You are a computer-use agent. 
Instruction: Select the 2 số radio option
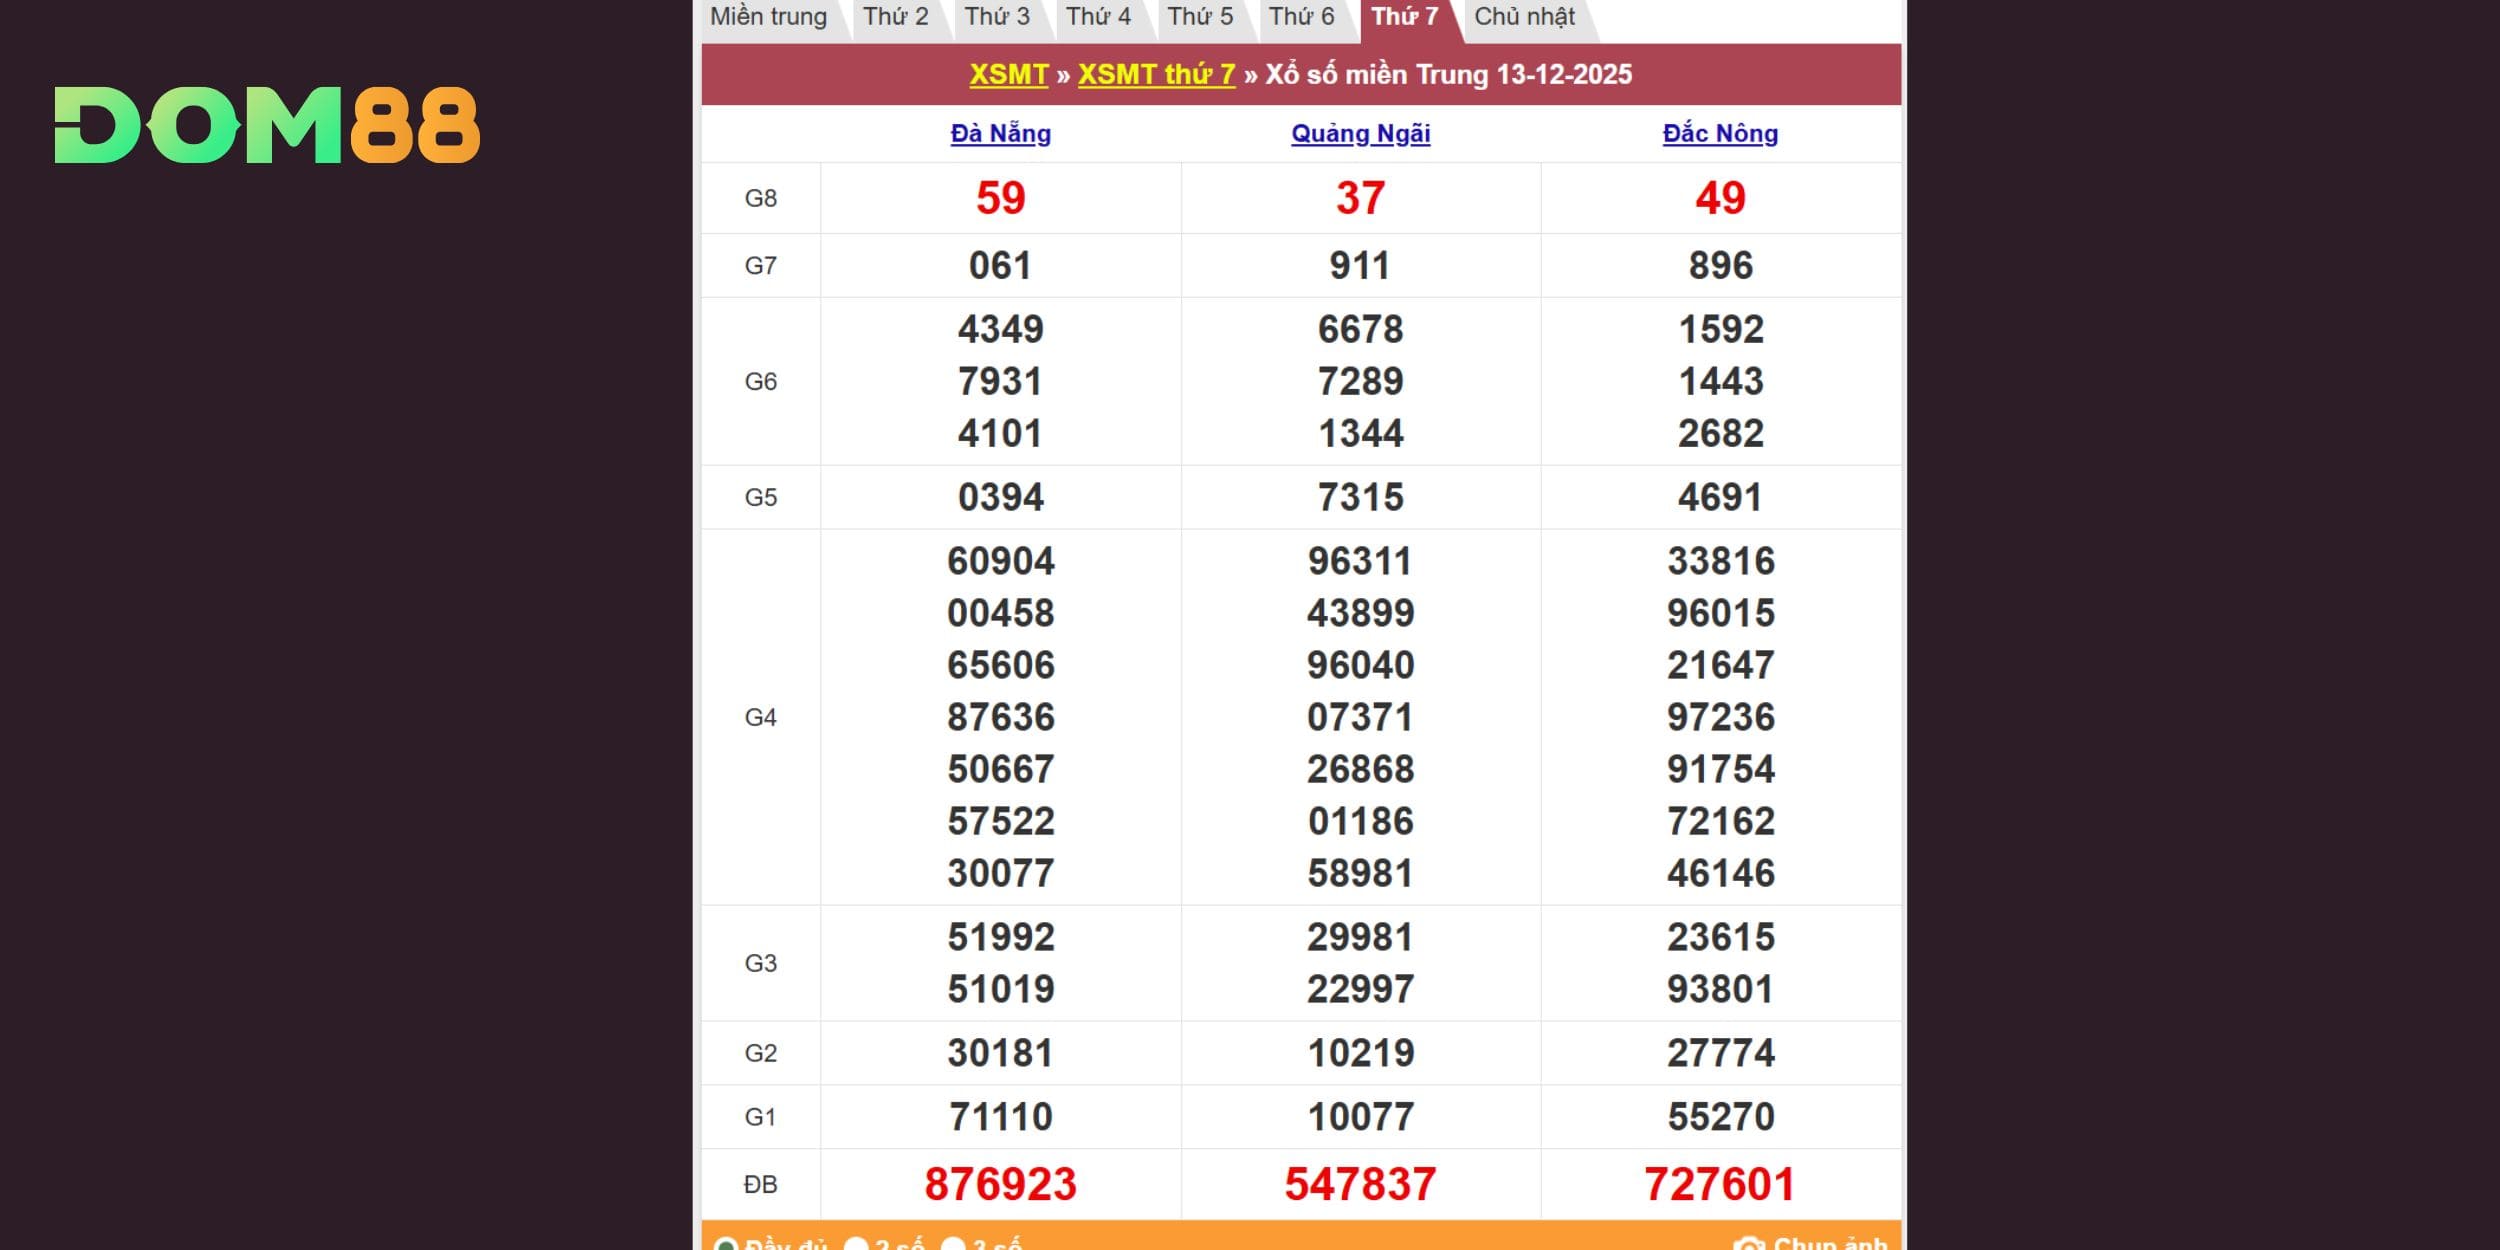(856, 1245)
